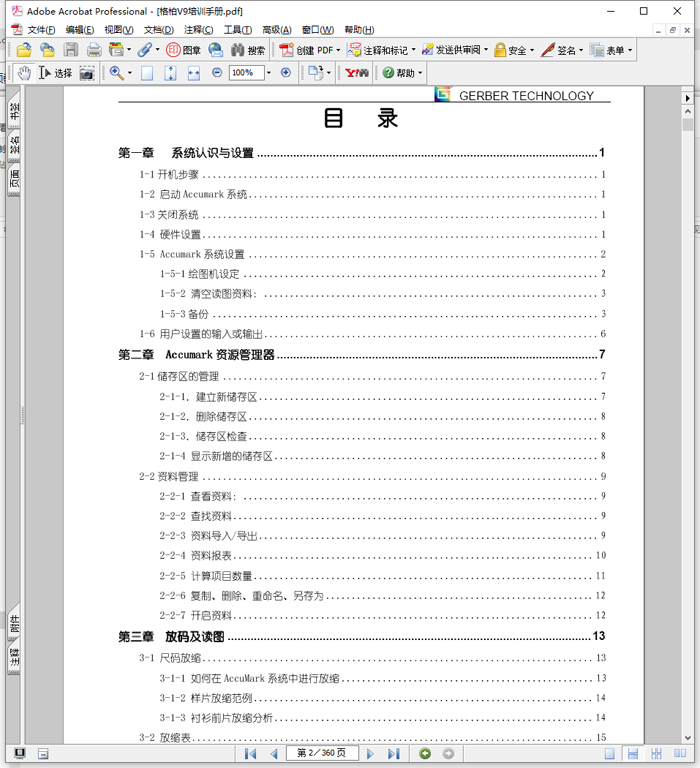Image resolution: width=700 pixels, height=768 pixels.
Task: Select the Hand tool
Action: point(24,73)
